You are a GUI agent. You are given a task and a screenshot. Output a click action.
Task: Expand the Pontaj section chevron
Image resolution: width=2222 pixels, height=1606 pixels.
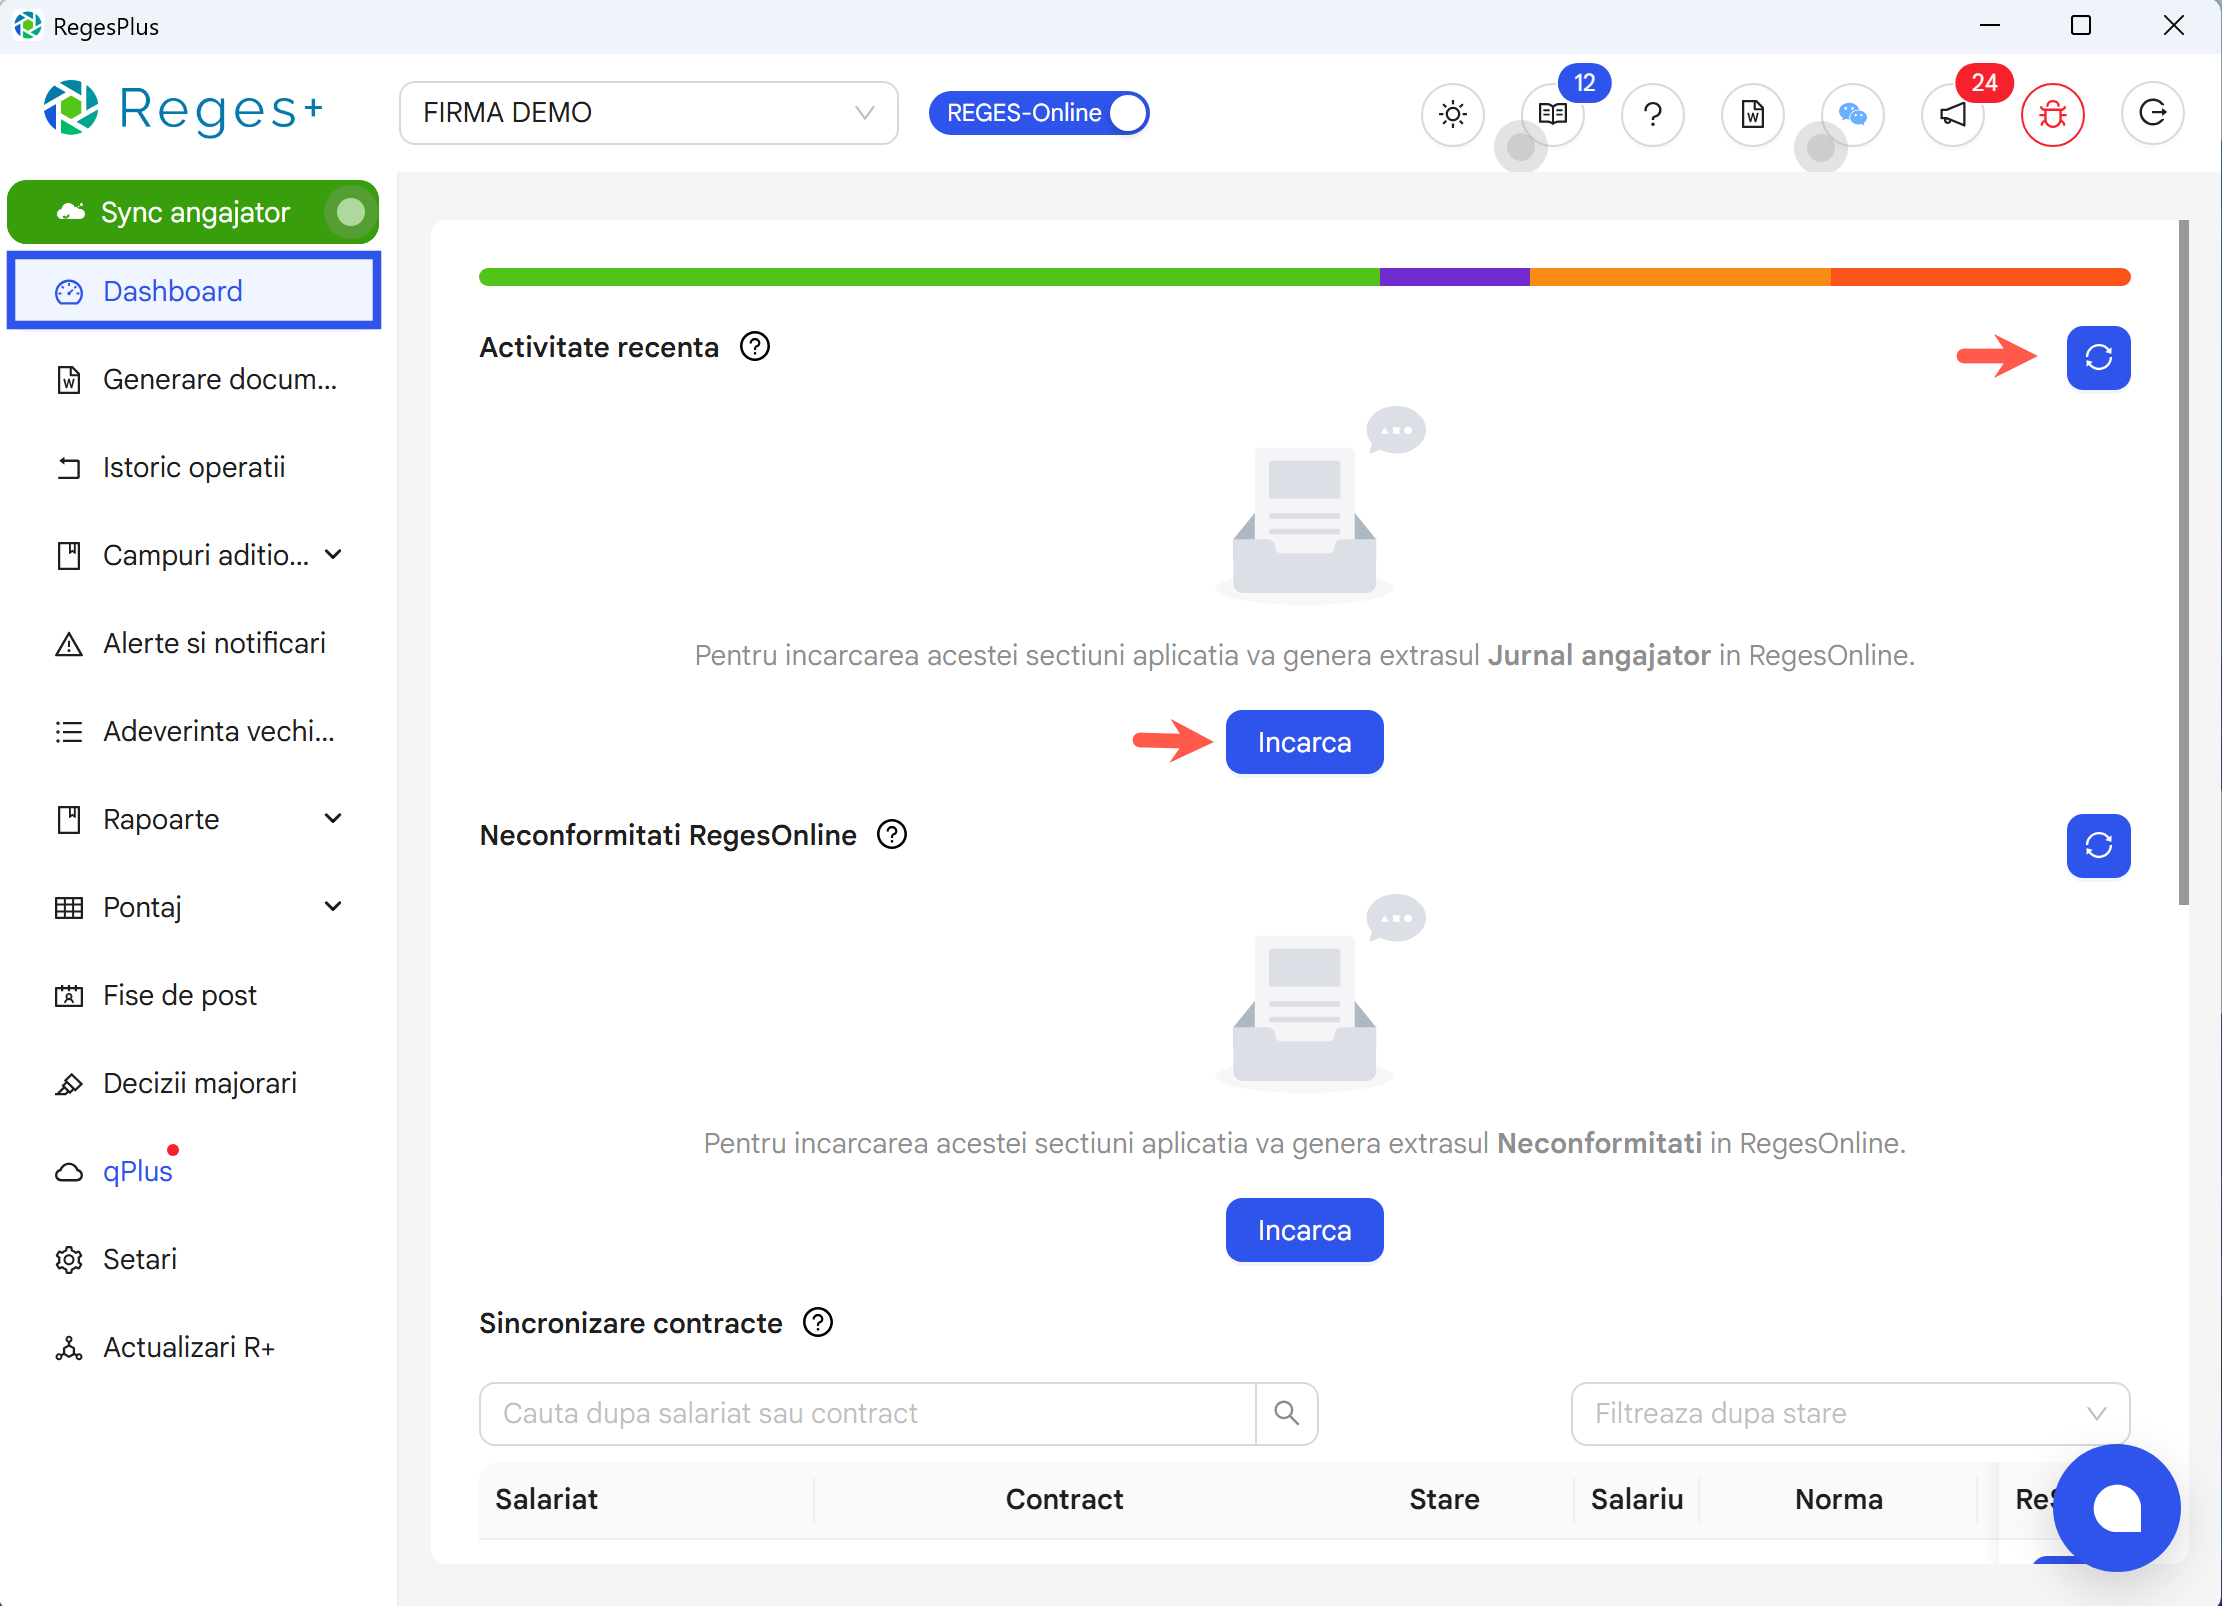coord(333,906)
